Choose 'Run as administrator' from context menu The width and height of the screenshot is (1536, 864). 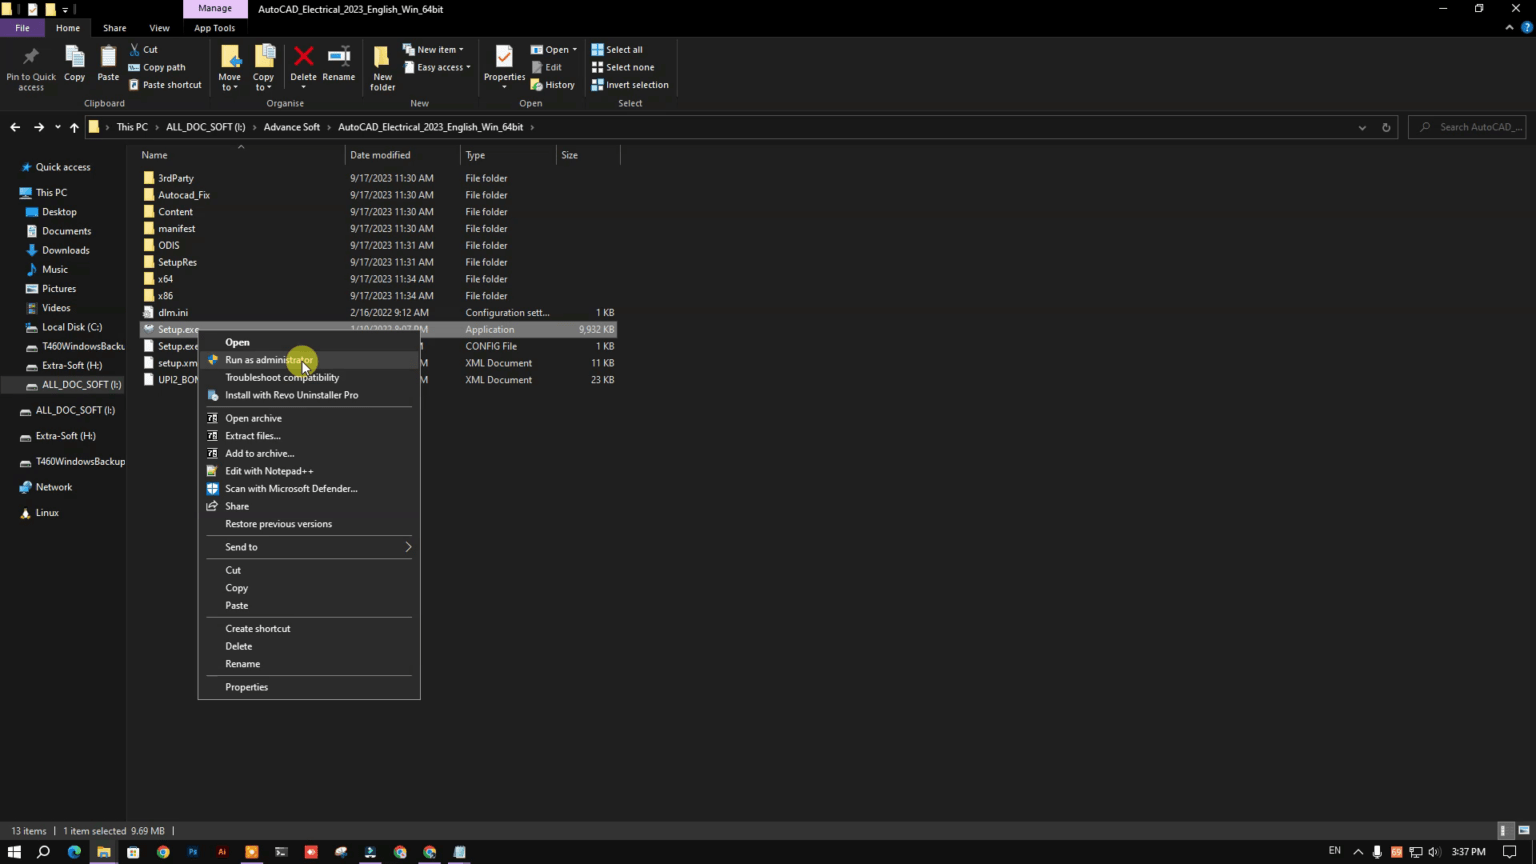[x=268, y=360]
